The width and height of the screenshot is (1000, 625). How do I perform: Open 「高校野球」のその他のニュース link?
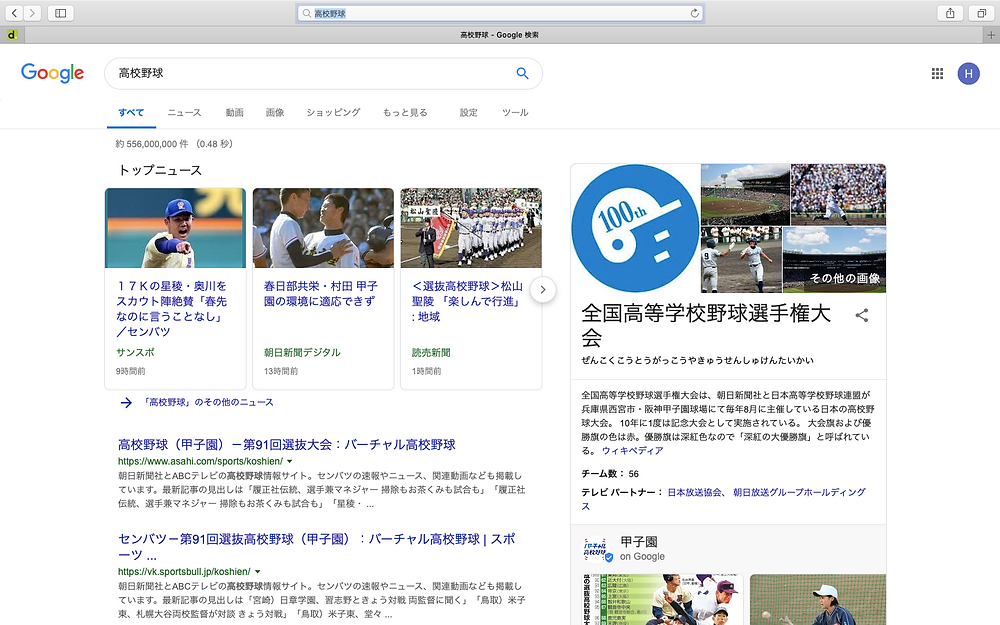(x=208, y=402)
